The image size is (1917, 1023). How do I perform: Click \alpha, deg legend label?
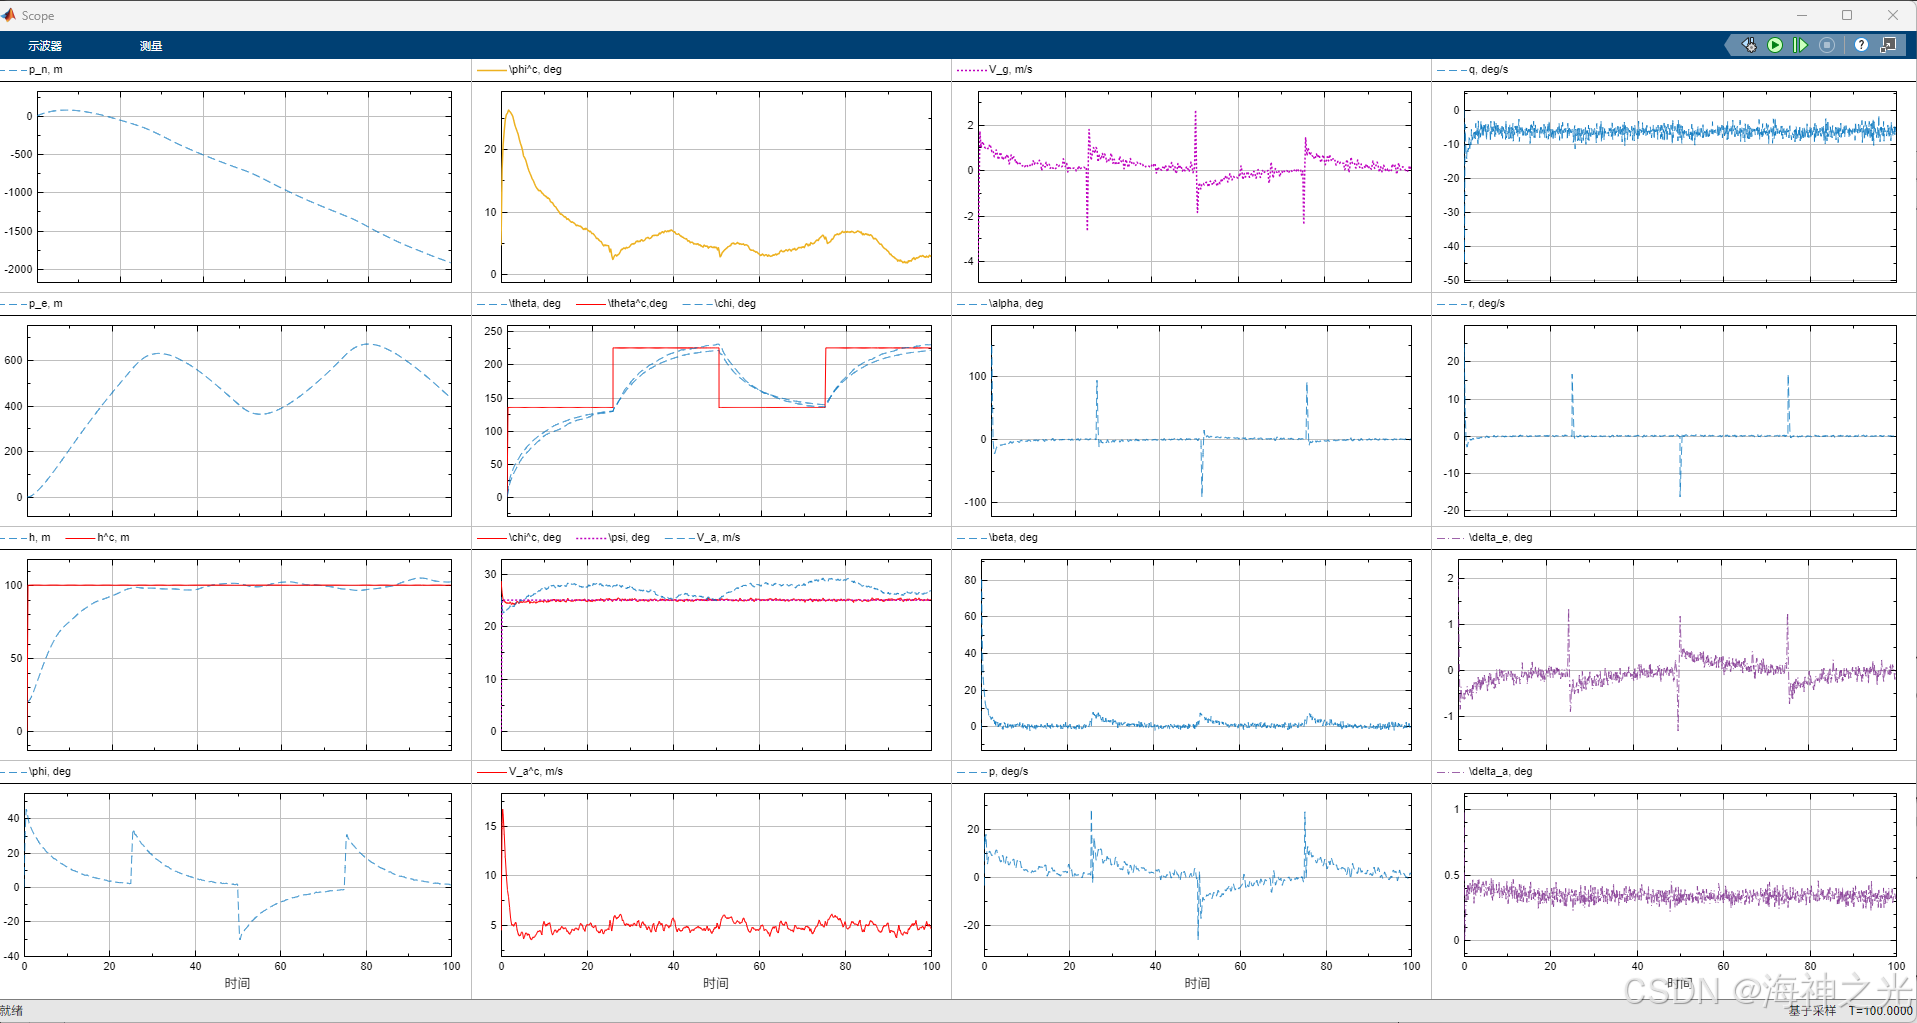pyautogui.click(x=1016, y=304)
